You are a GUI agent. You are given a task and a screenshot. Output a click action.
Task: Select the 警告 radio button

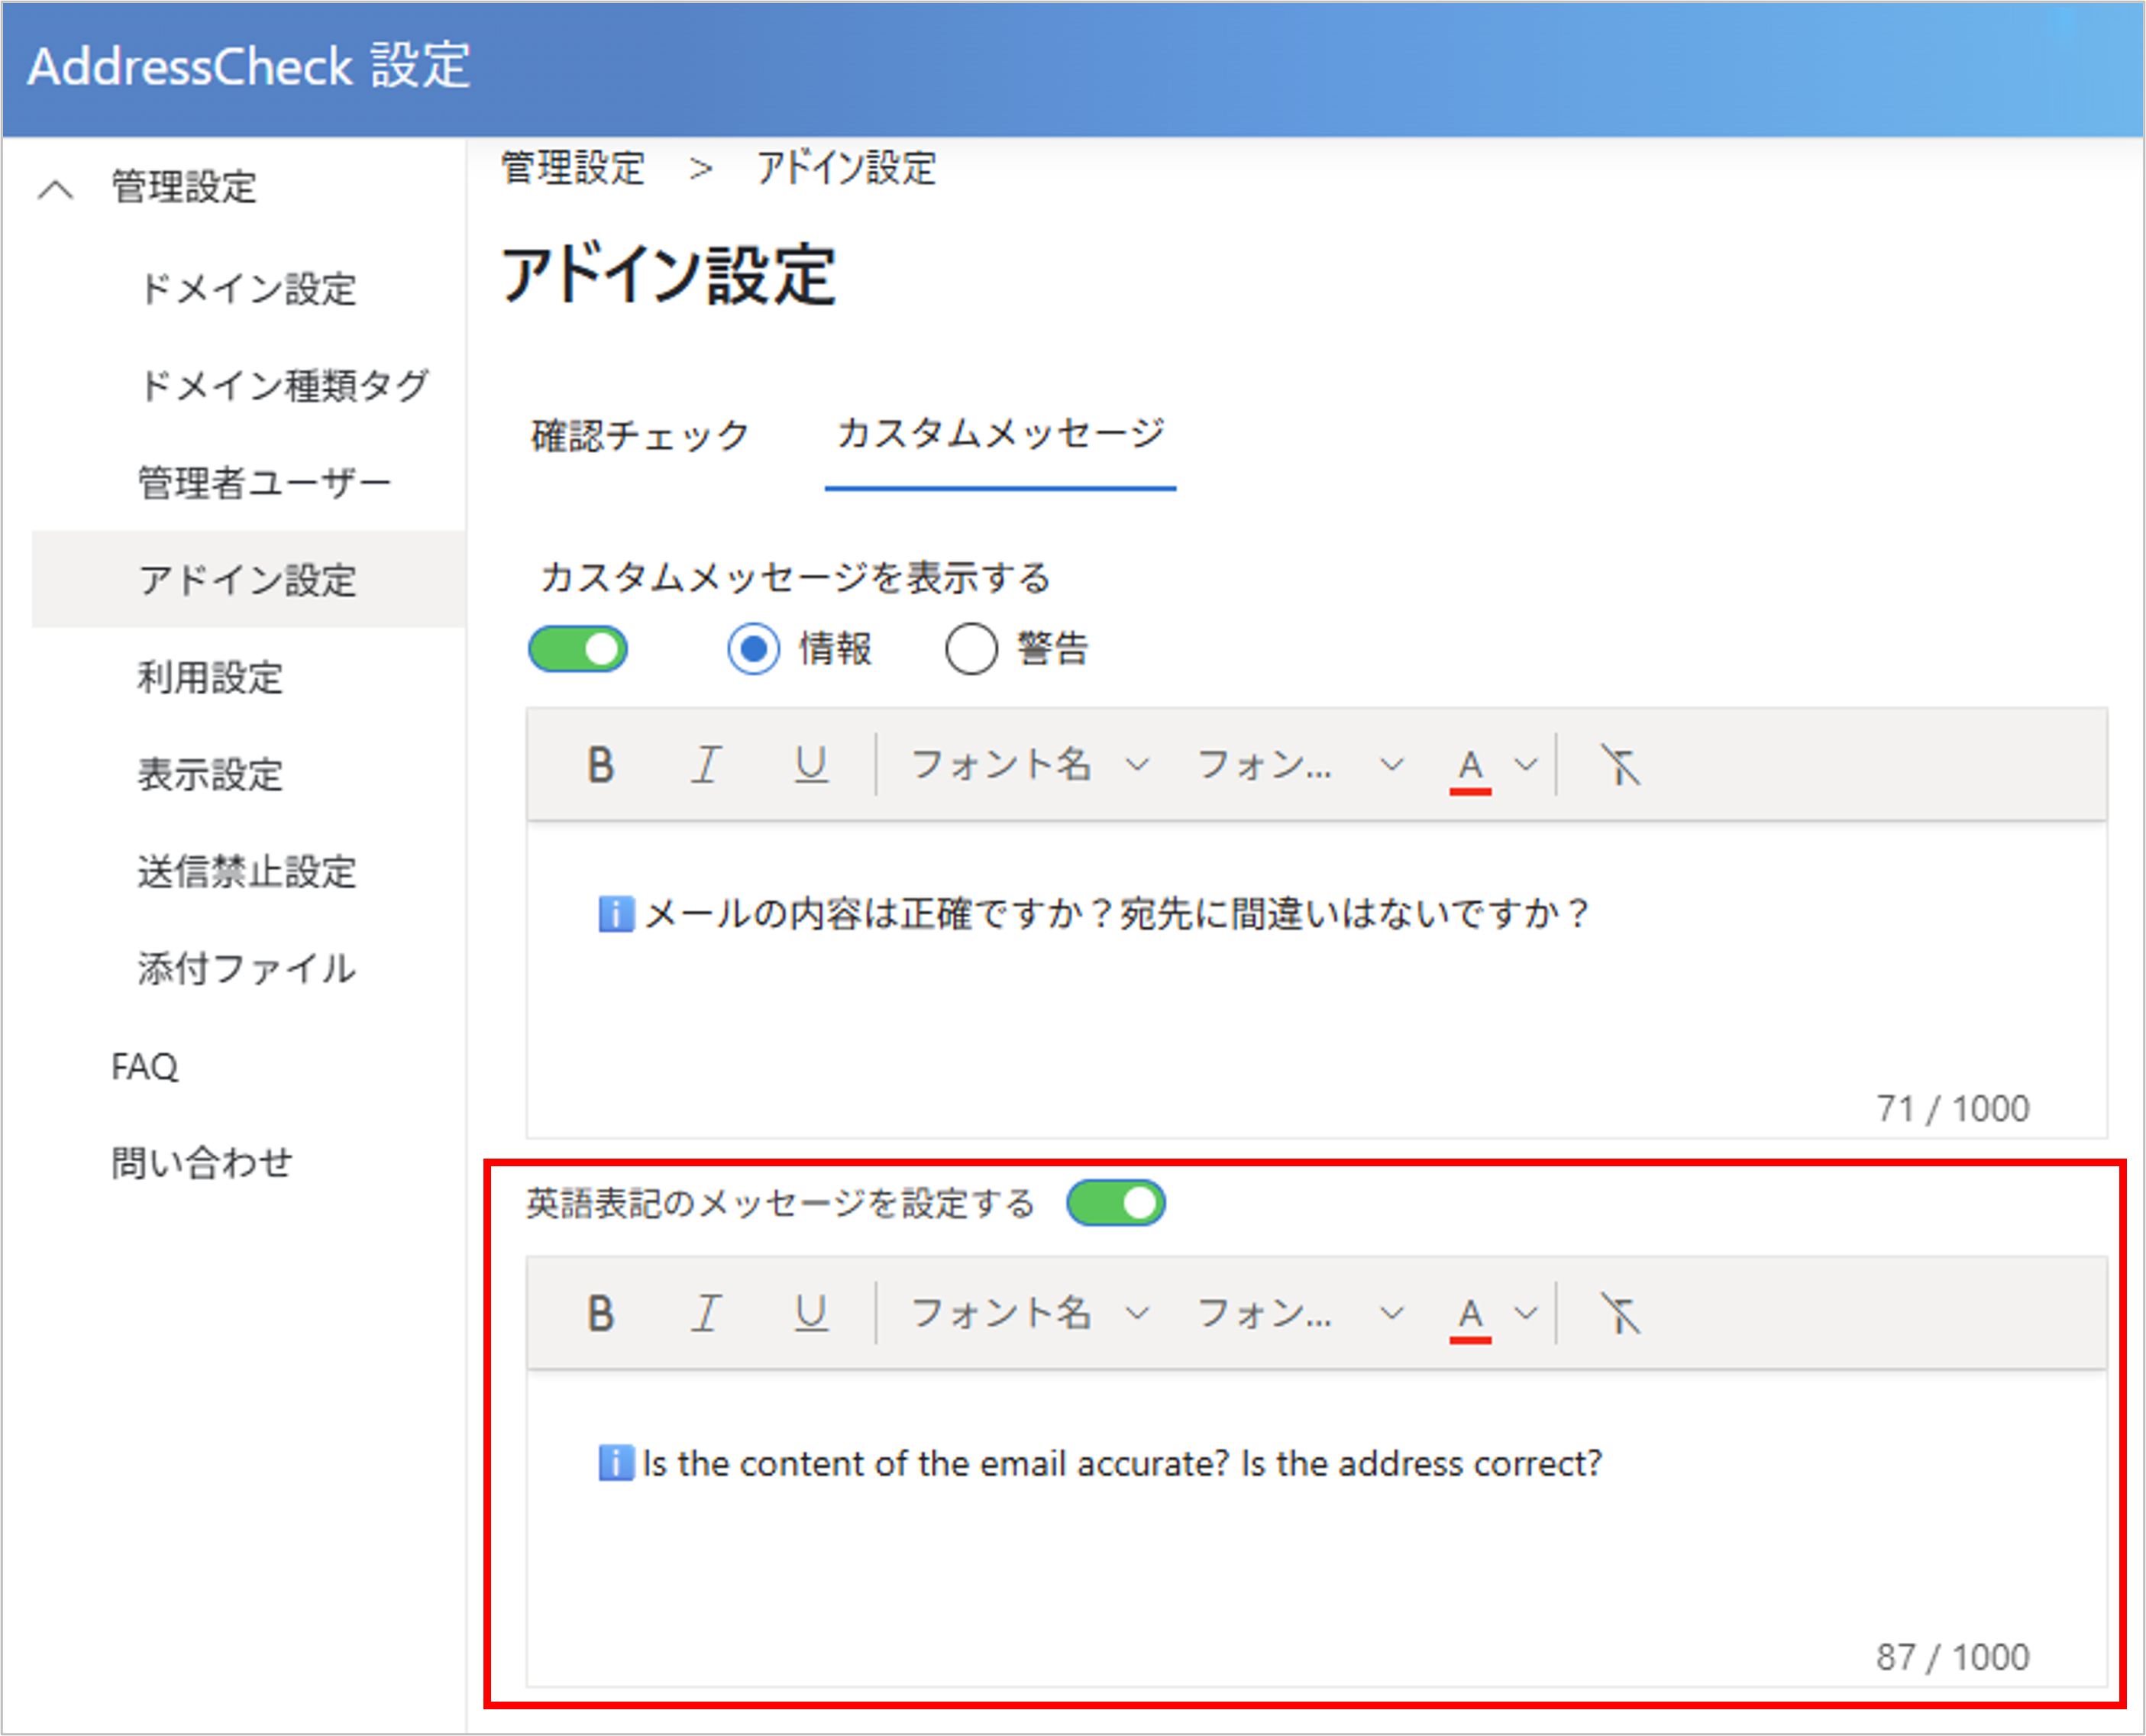[971, 650]
